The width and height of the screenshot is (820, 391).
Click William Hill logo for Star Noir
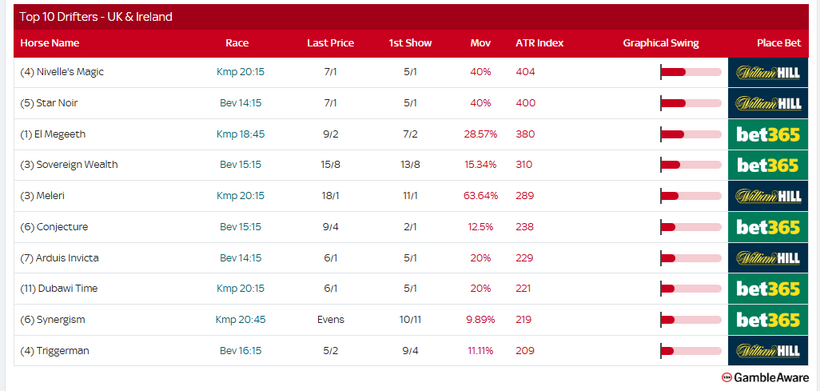[768, 103]
